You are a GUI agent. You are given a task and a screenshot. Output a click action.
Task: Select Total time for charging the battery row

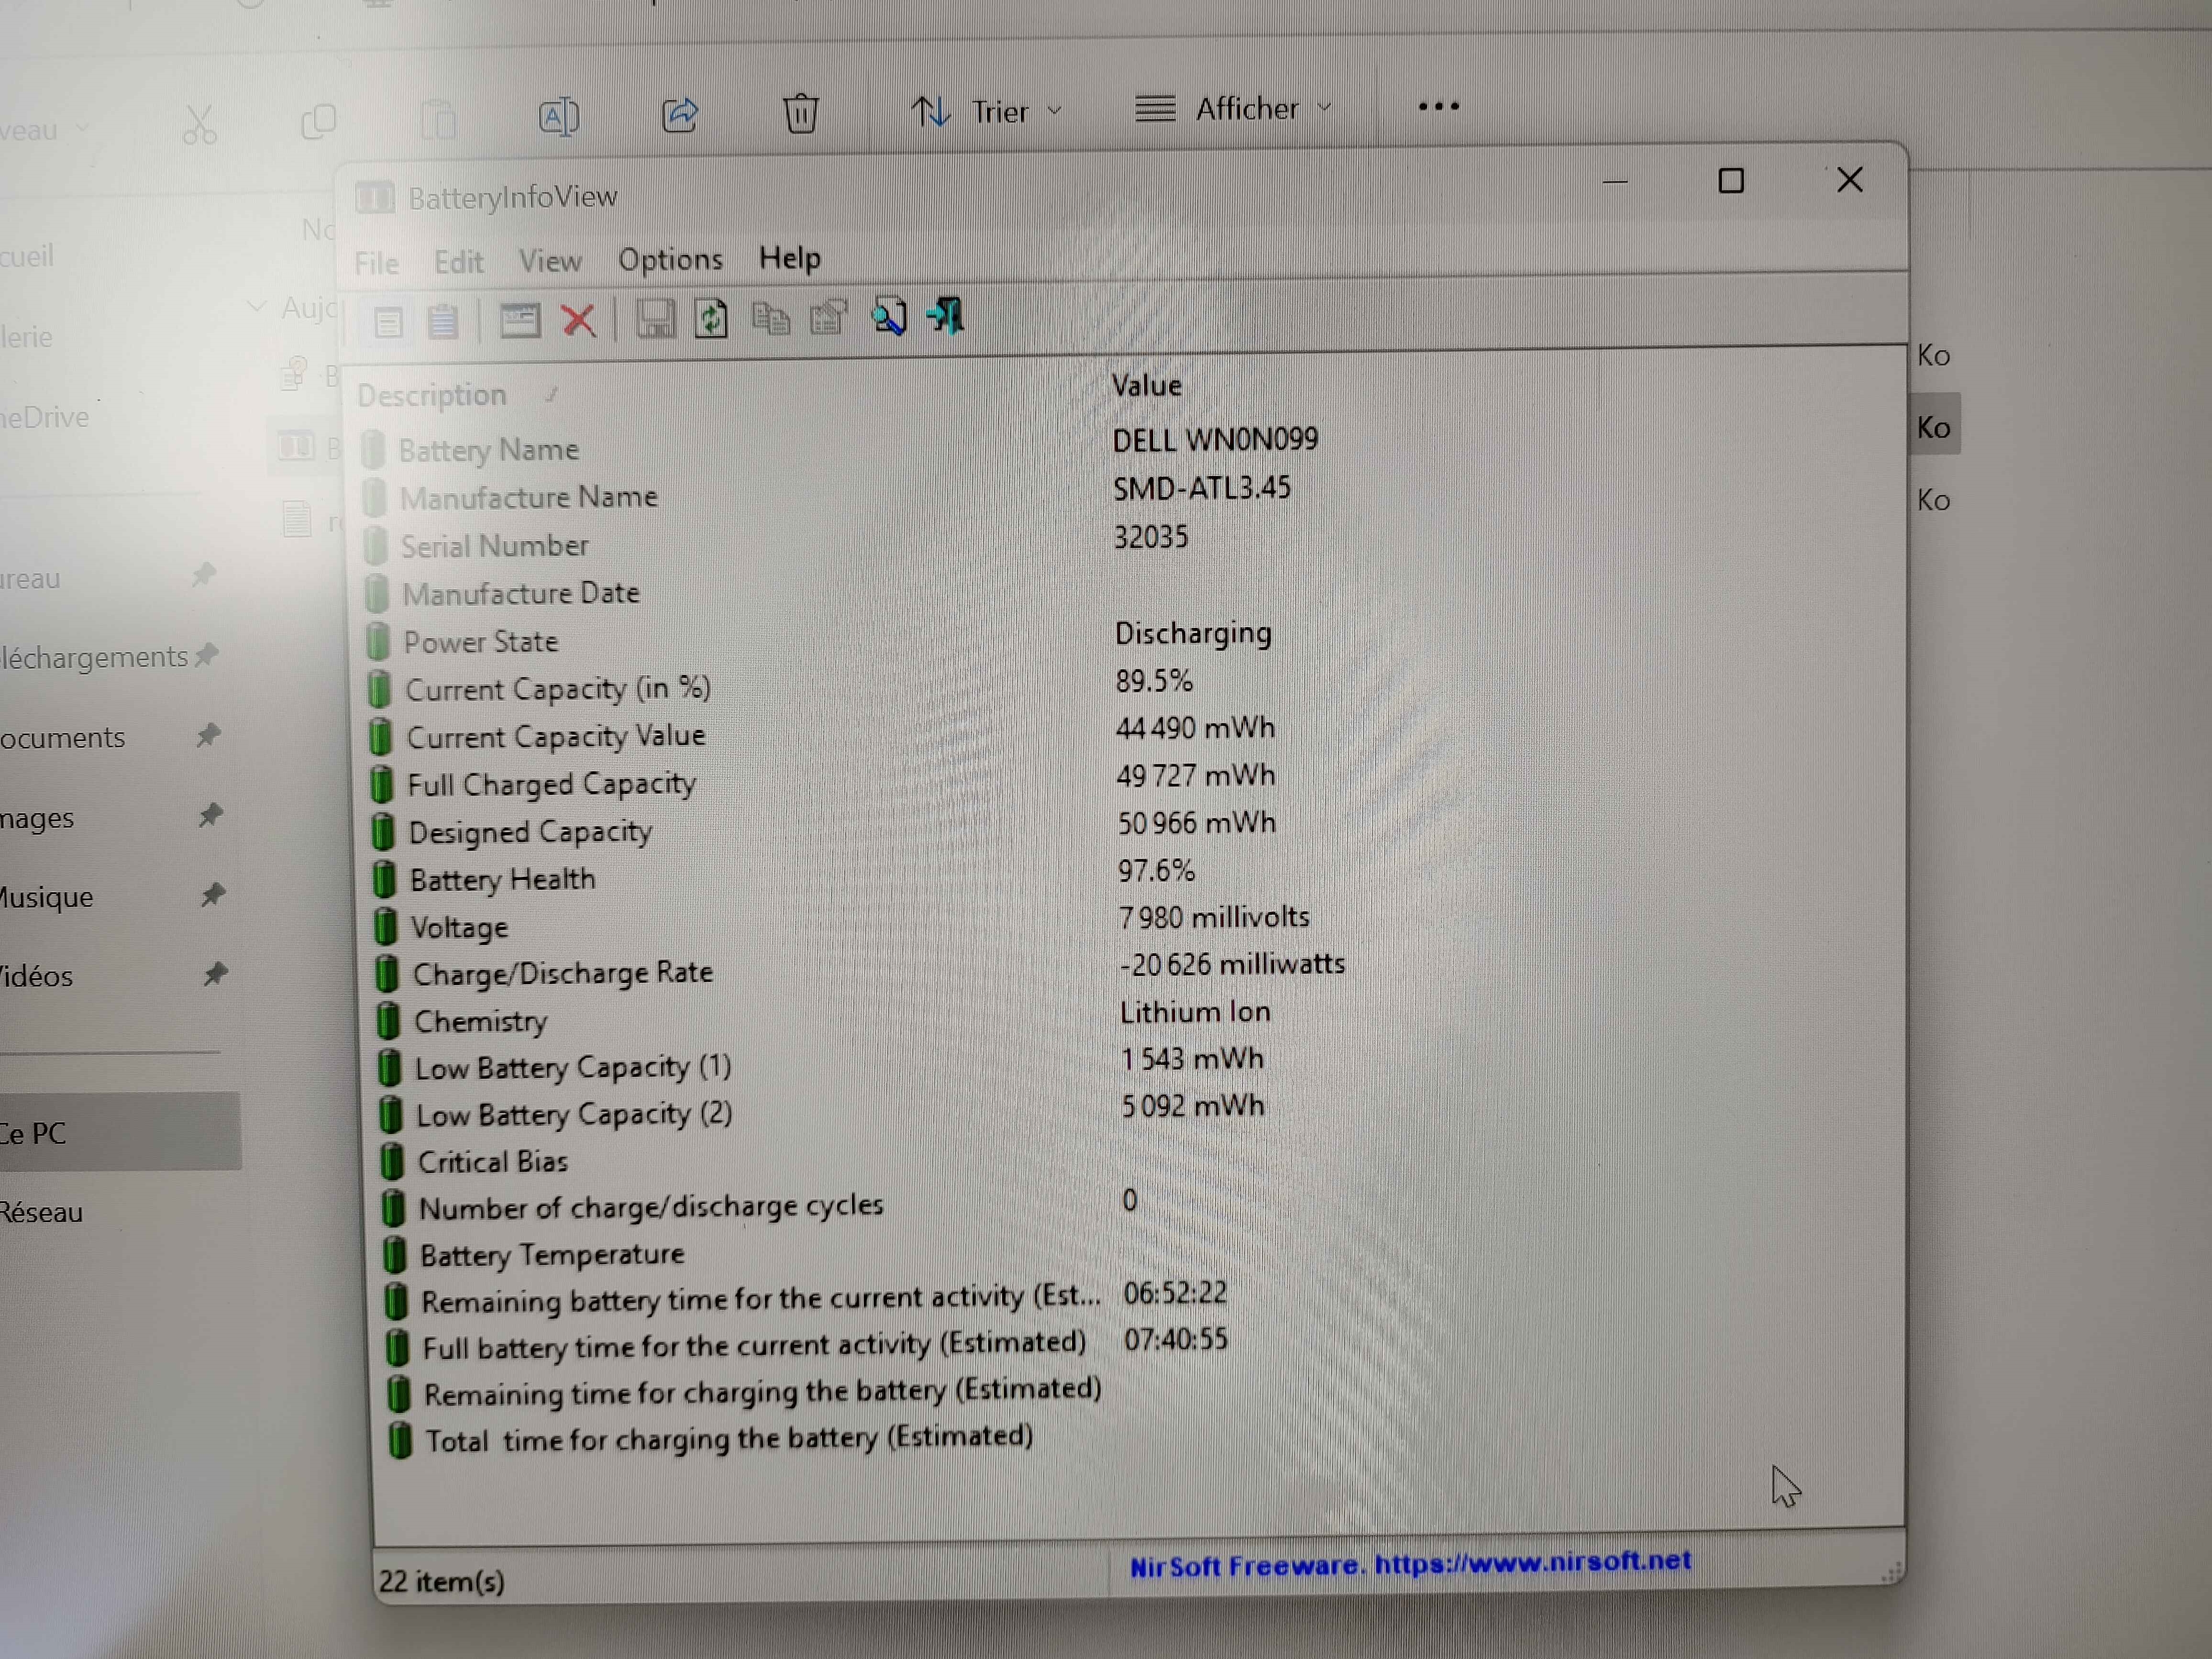711,1439
